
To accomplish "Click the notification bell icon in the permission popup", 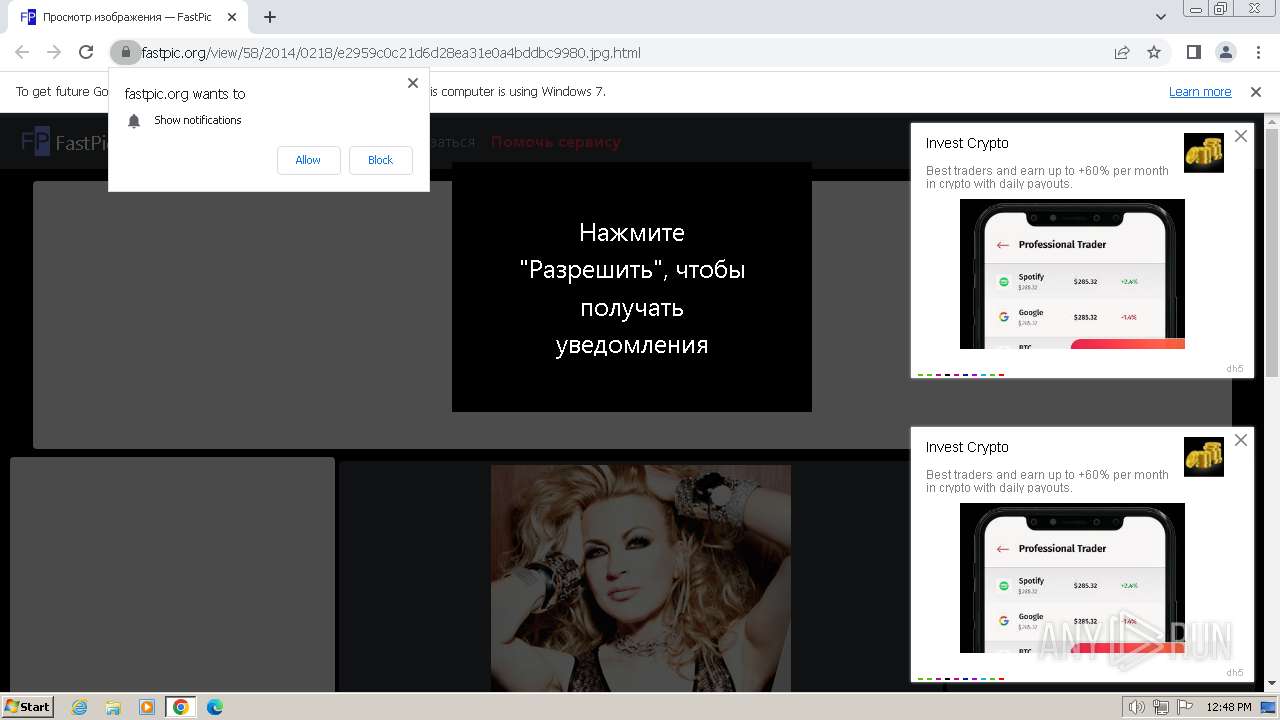I will coord(134,121).
